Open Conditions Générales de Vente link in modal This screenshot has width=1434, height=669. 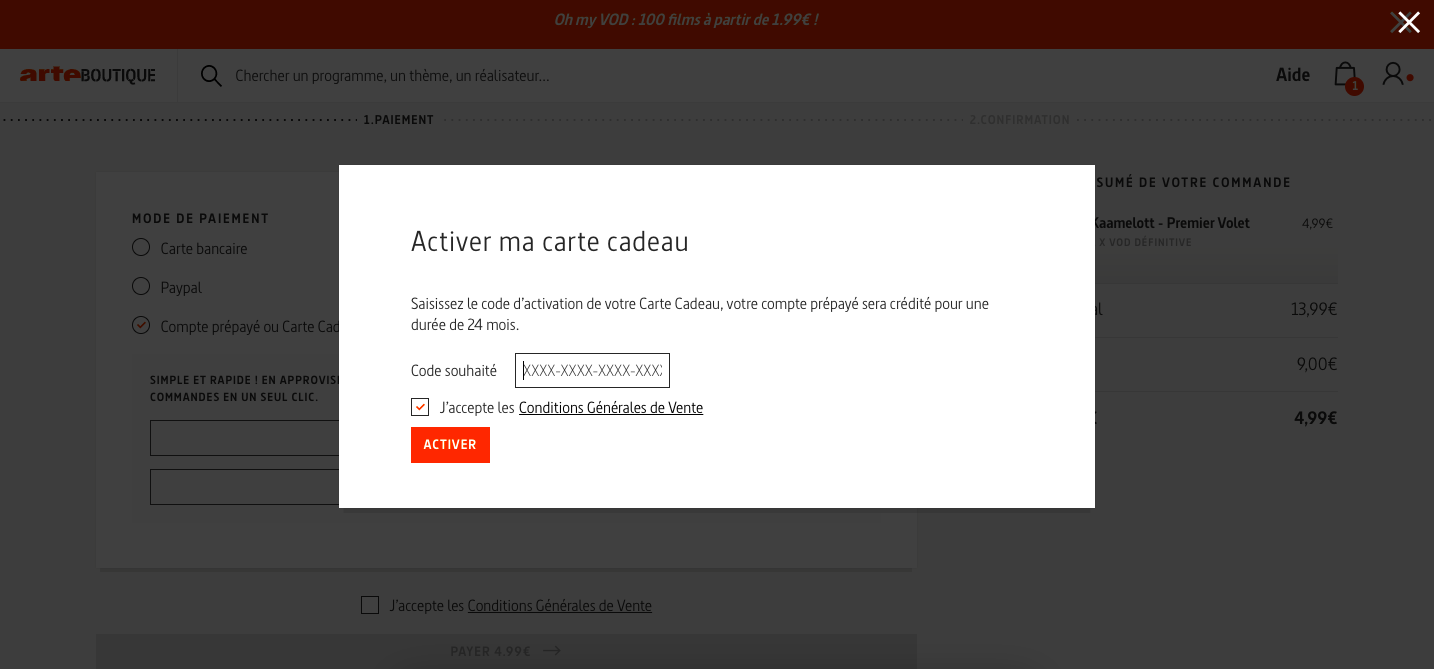611,408
